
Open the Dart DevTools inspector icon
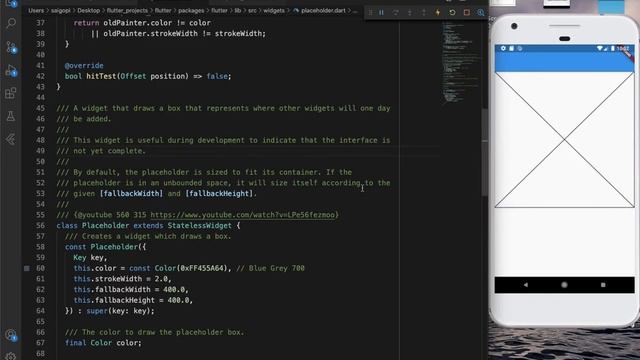(x=481, y=13)
